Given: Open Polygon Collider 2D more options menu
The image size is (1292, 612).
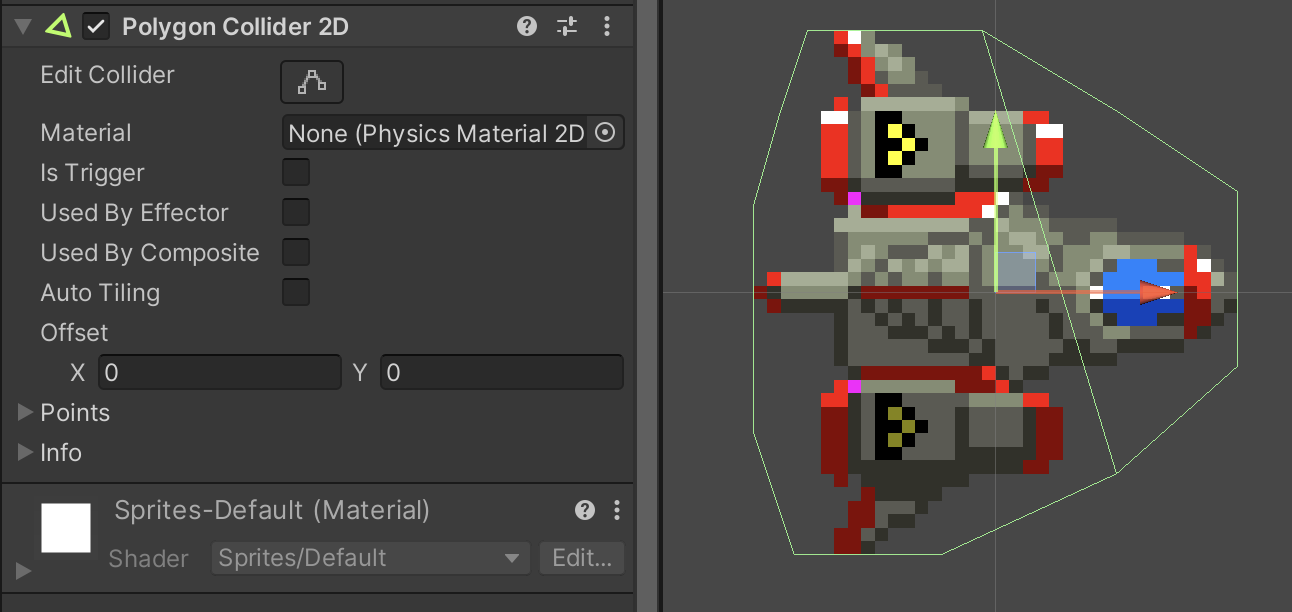Looking at the screenshot, I should click(x=607, y=27).
